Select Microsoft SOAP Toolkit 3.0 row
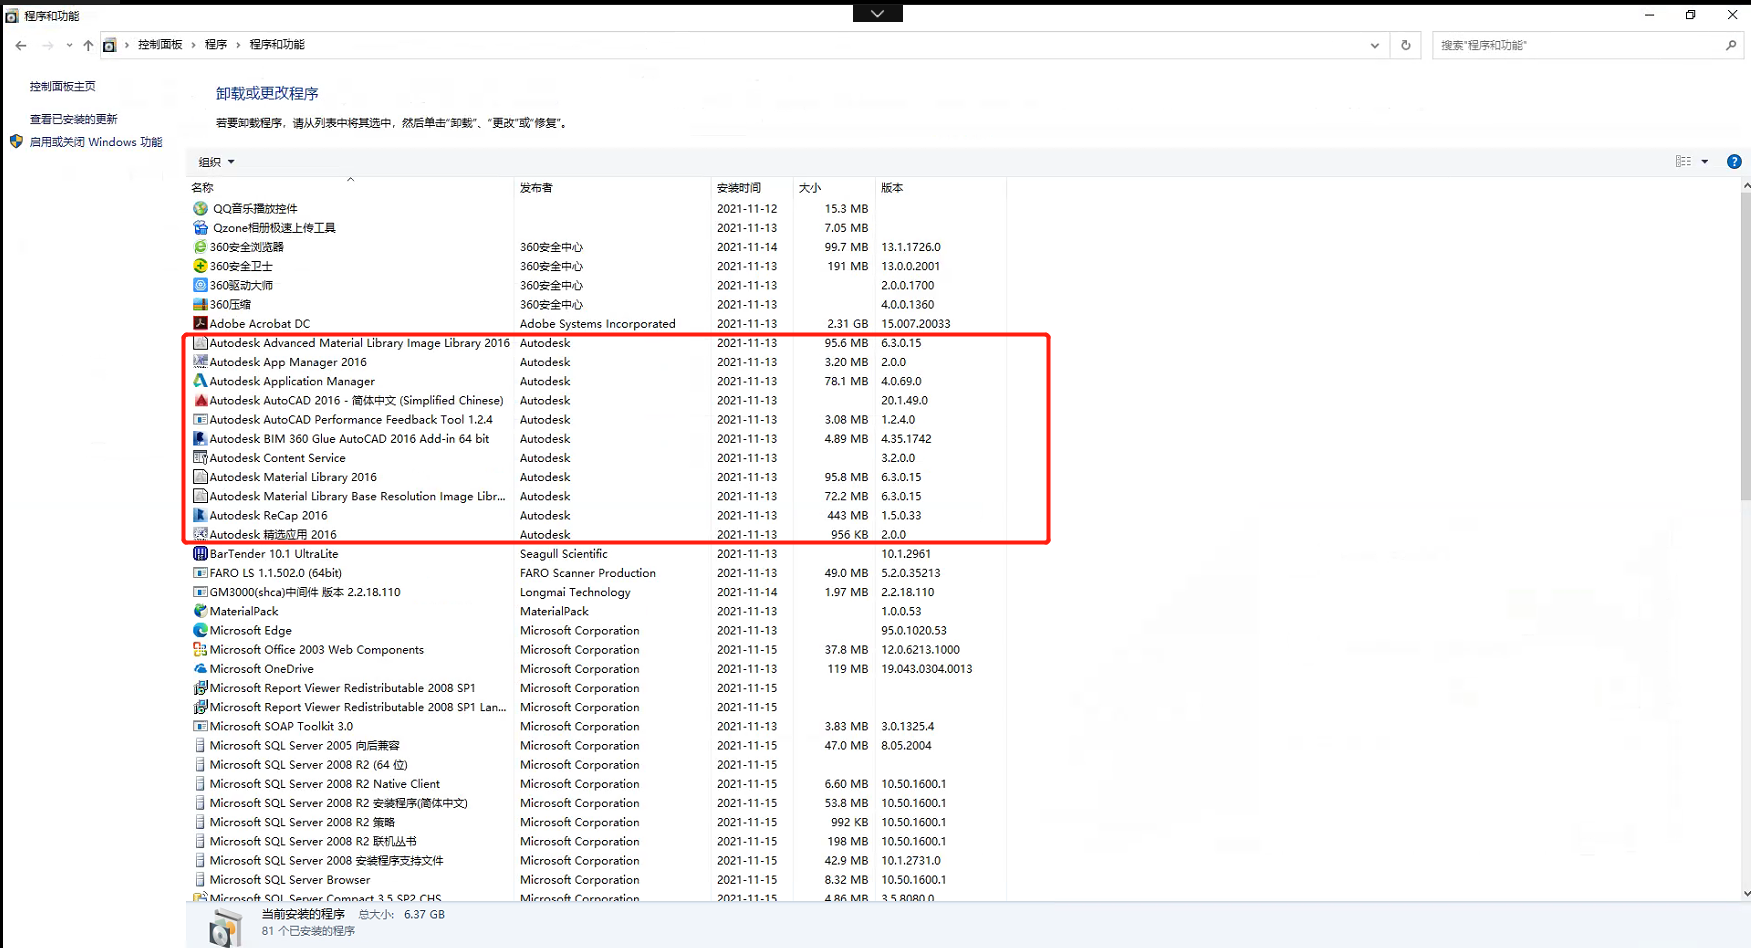This screenshot has width=1751, height=948. click(597, 726)
